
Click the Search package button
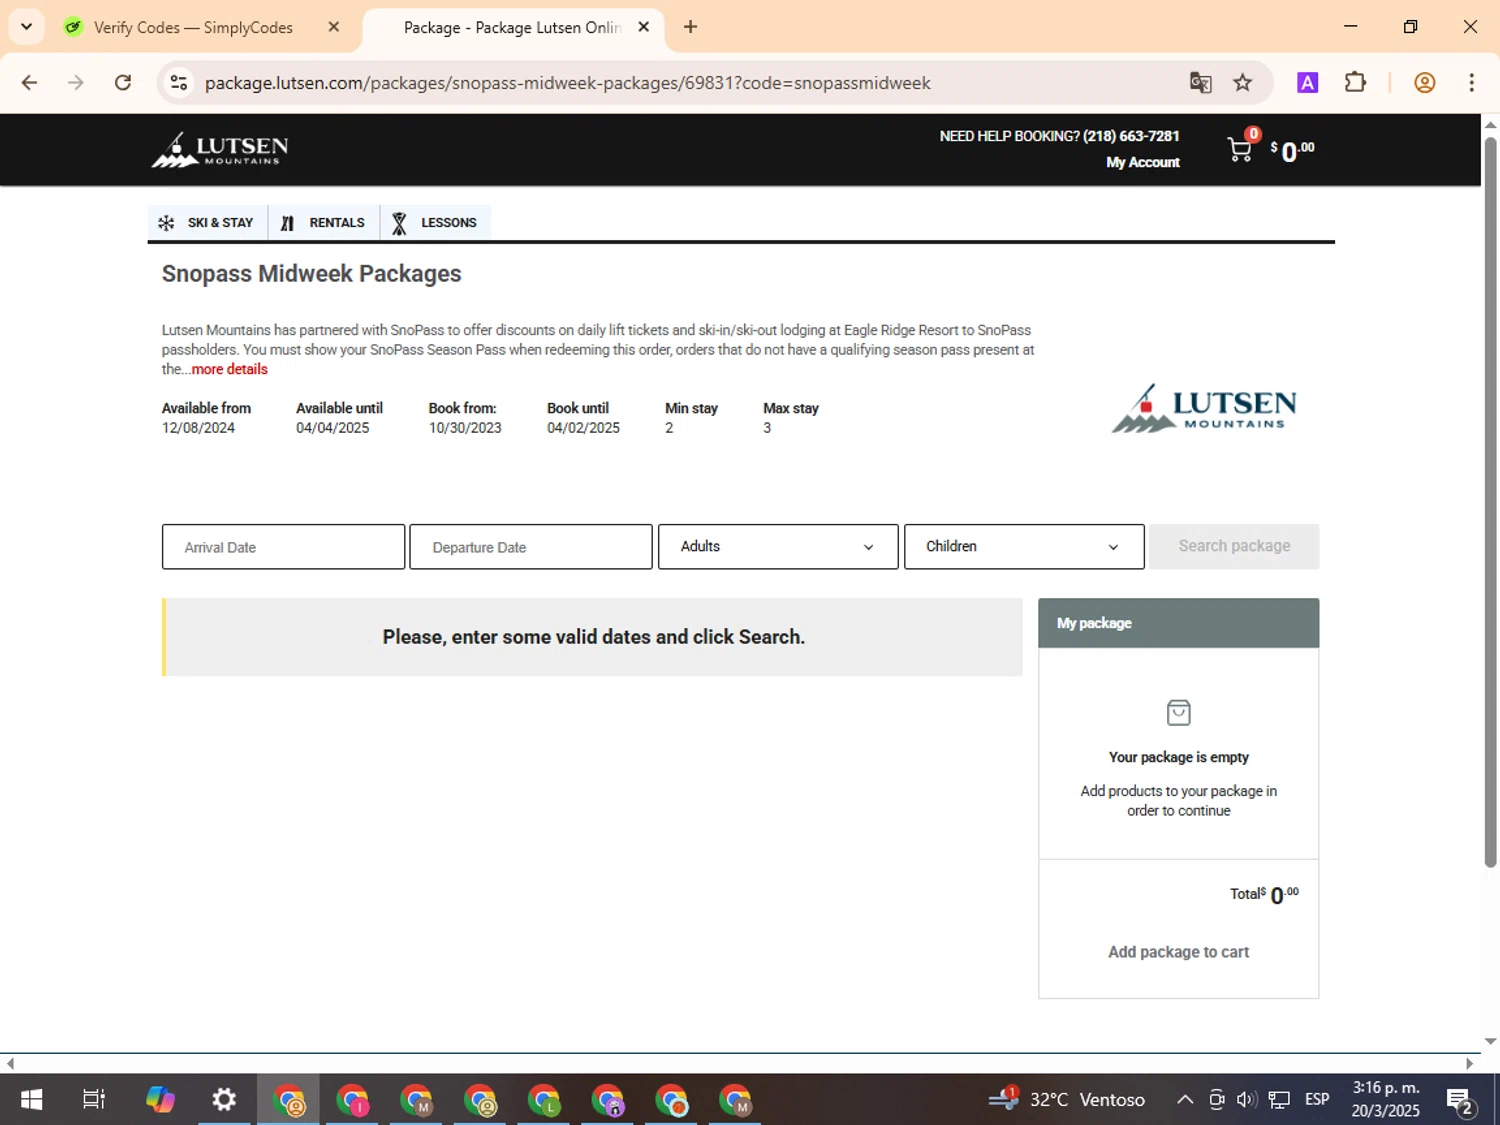(1234, 546)
